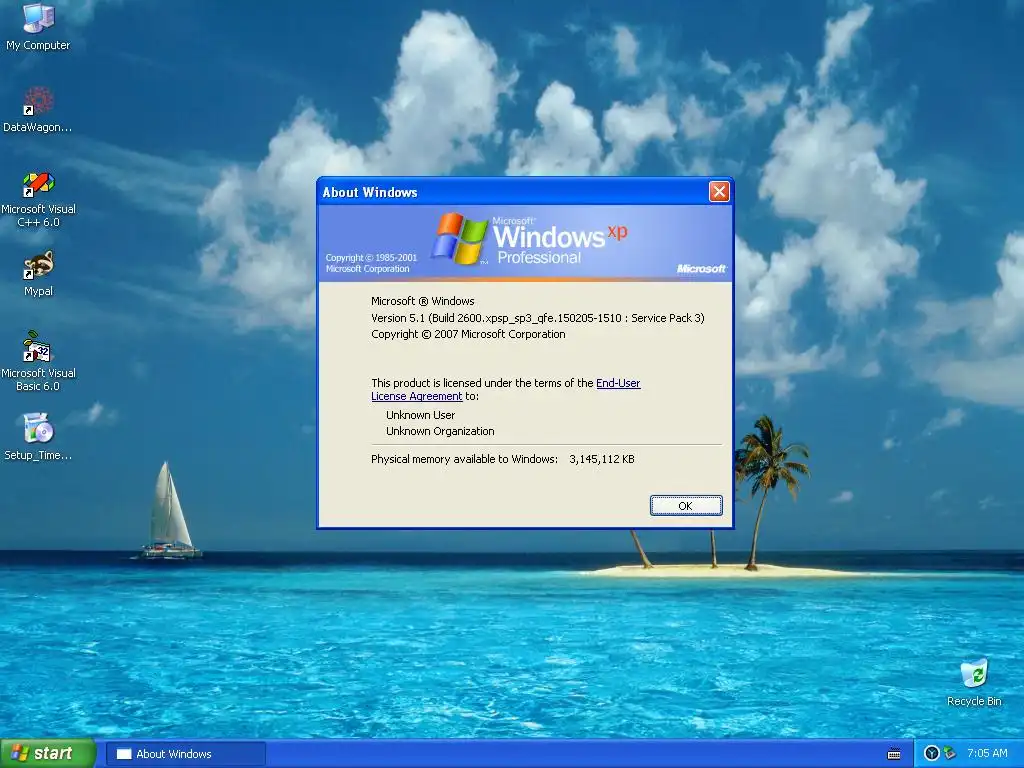1024x768 pixels.
Task: Click the Windows XP flag logo
Action: click(459, 238)
